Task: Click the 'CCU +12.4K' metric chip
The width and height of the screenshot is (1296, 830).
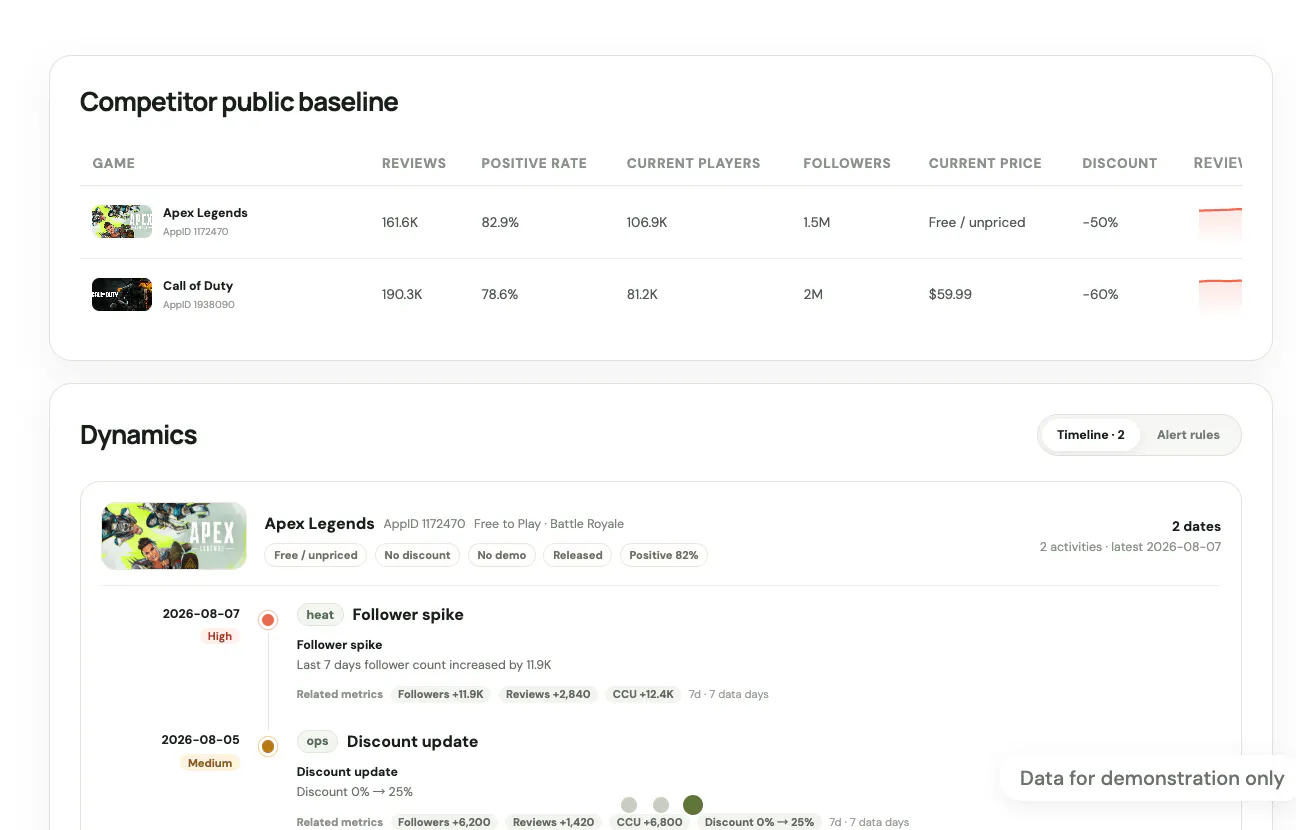Action: click(644, 694)
